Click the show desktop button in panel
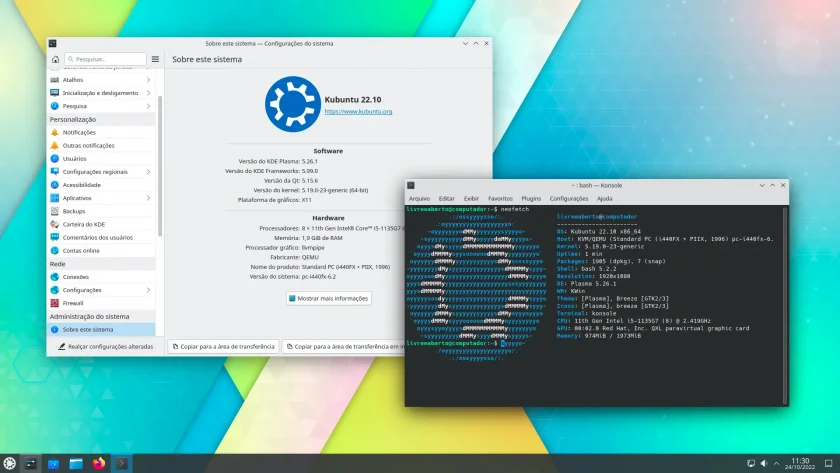Viewport: 840px width, 473px height. [x=828, y=464]
